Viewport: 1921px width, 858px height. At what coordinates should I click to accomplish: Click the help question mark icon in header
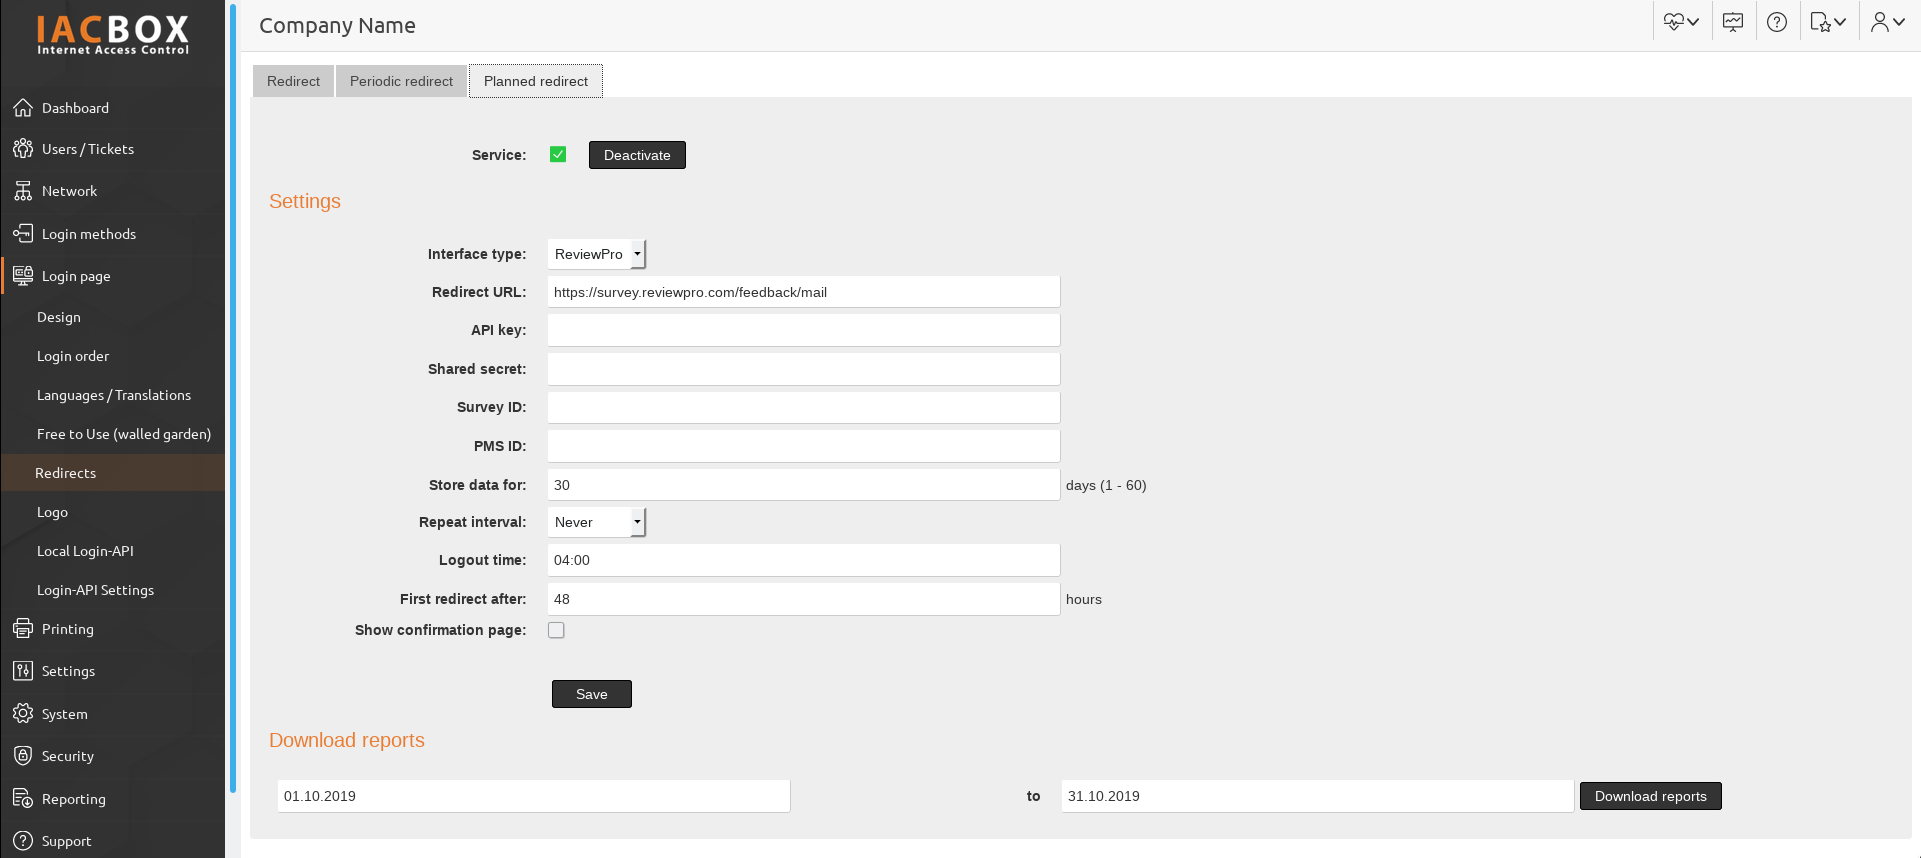(x=1777, y=22)
